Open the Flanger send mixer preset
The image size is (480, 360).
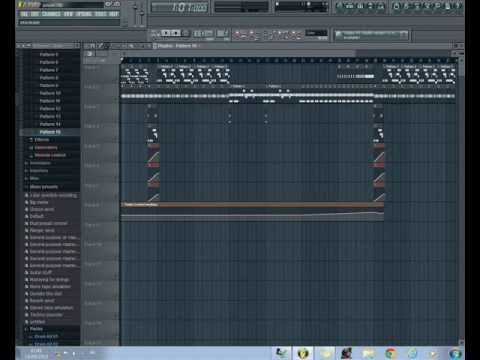(x=42, y=230)
